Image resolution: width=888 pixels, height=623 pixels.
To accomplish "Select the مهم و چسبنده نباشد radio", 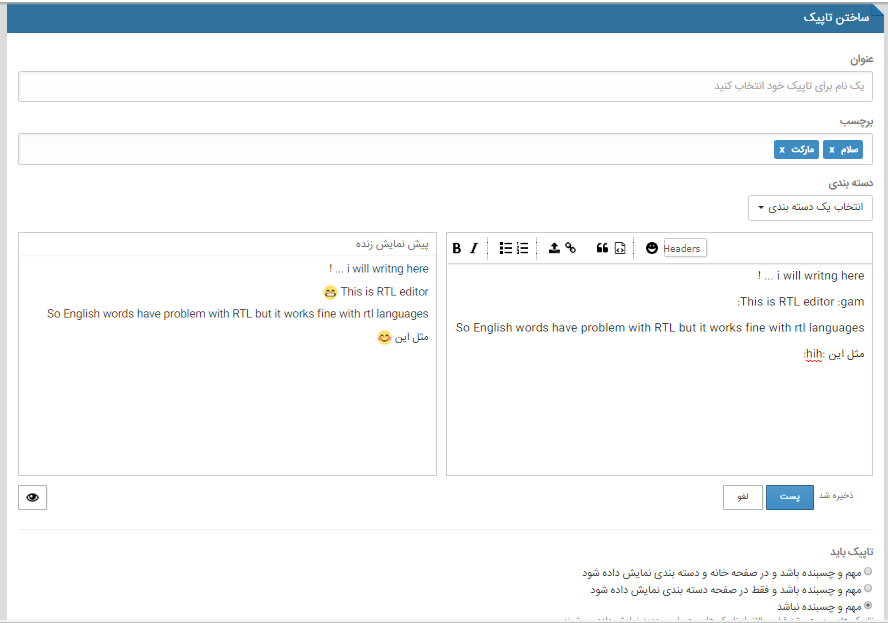I will click(868, 605).
